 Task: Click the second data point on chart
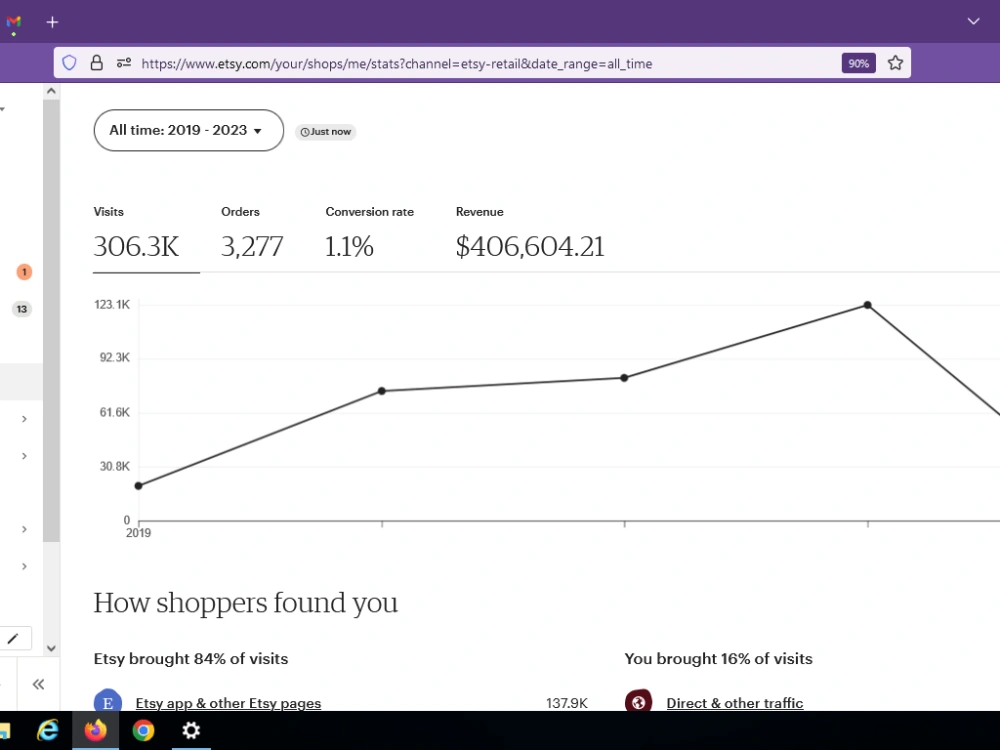[381, 391]
